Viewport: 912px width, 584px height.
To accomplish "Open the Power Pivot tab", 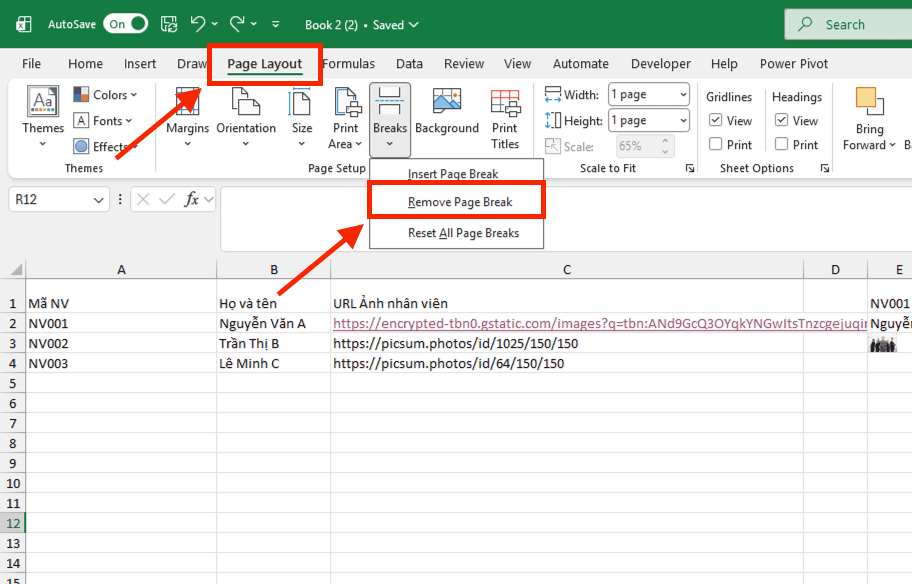I will tap(793, 64).
